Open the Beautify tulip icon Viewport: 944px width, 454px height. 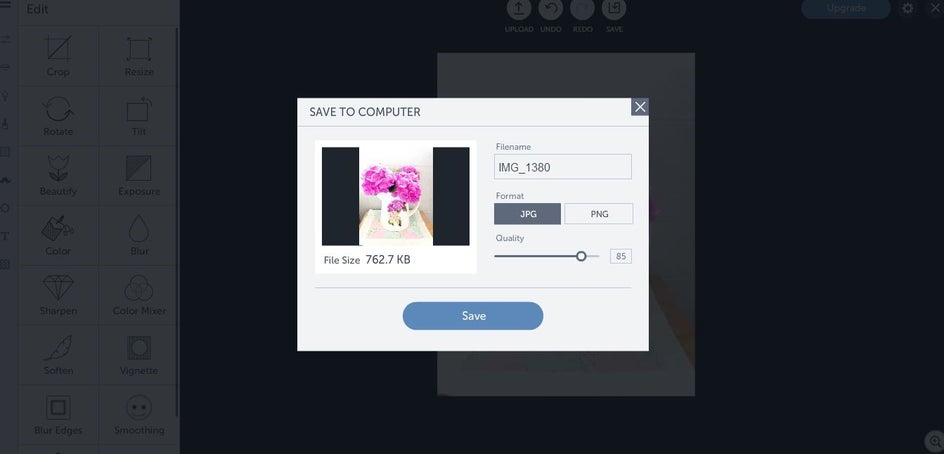[x=58, y=168]
